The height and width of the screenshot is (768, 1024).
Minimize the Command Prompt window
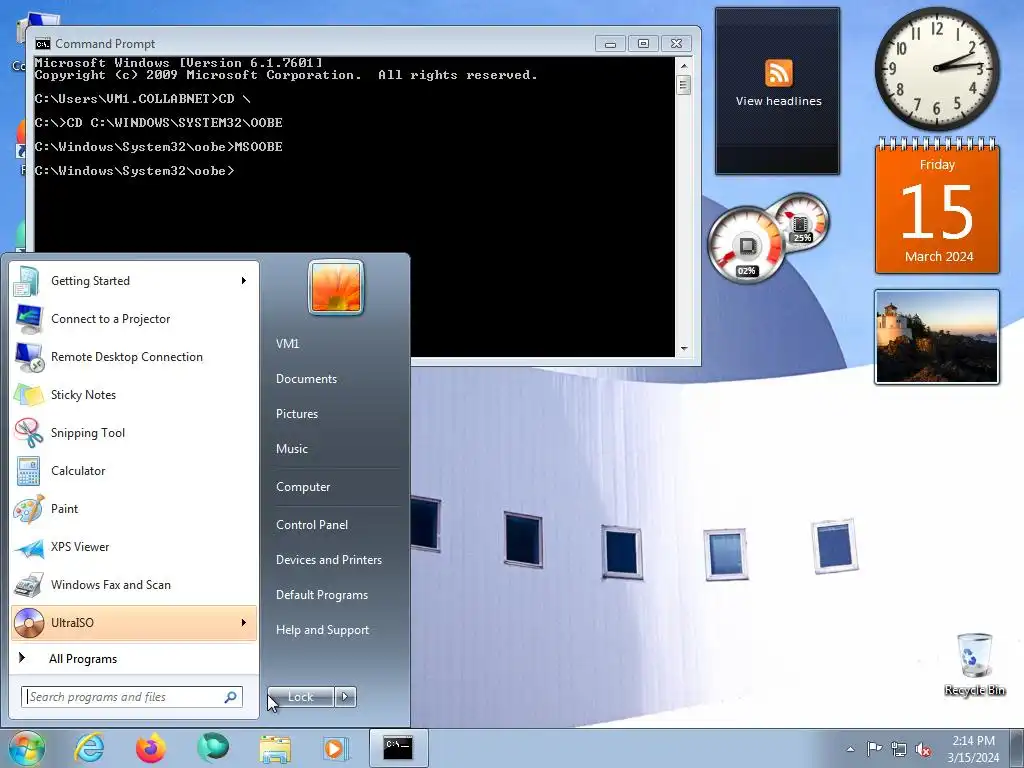611,44
